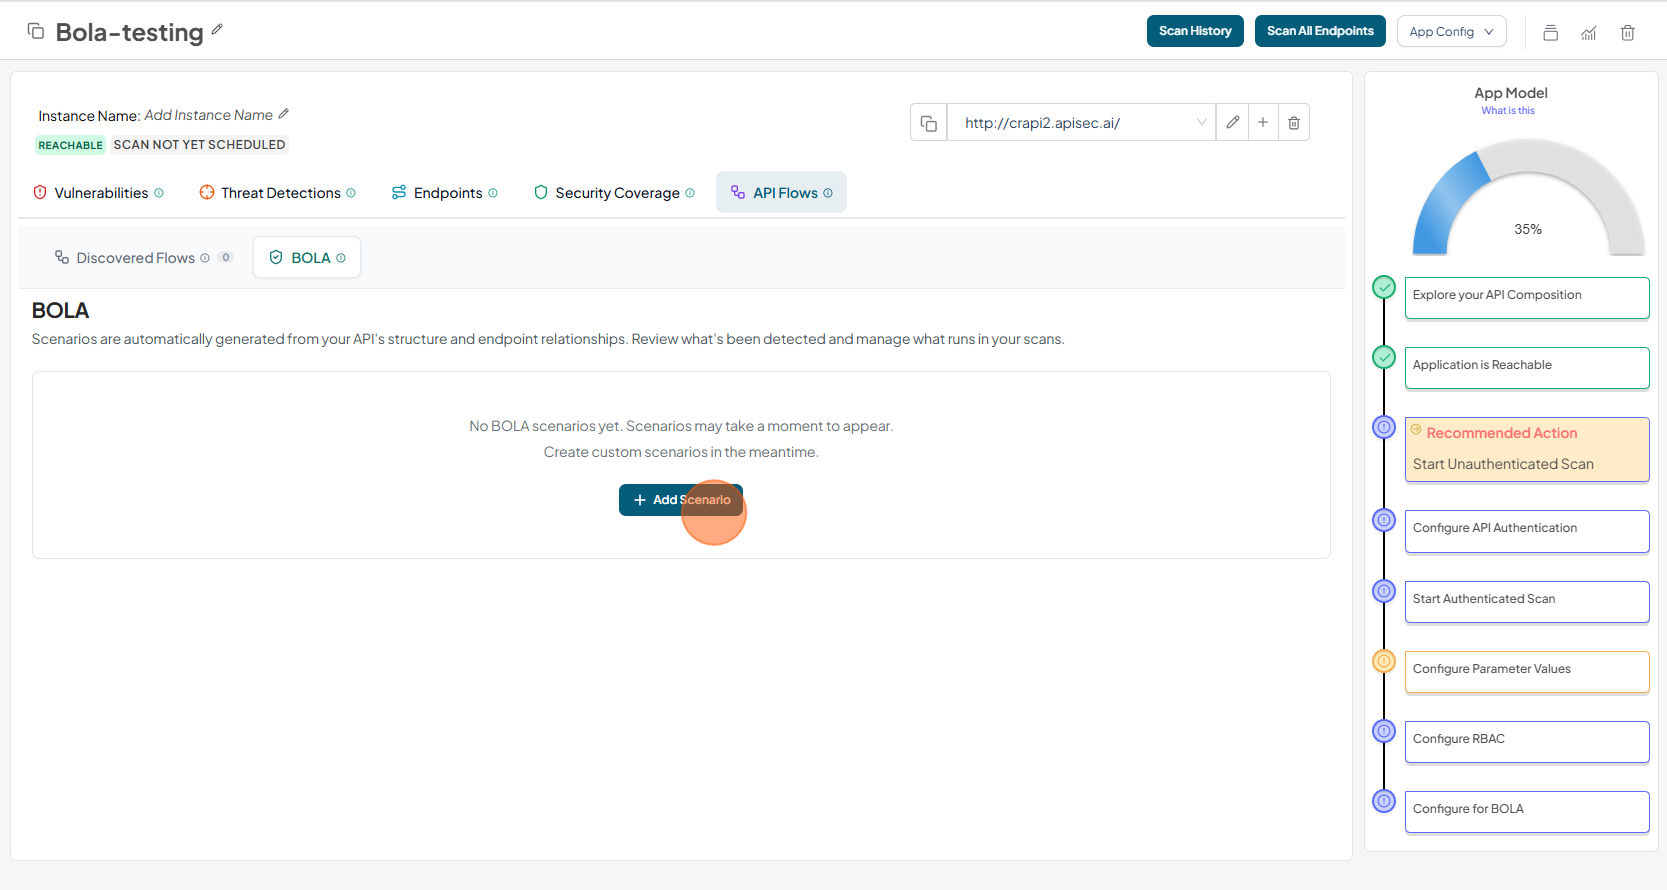Click the info icon beside the Vulnerabilities tab
The width and height of the screenshot is (1667, 890).
point(159,193)
